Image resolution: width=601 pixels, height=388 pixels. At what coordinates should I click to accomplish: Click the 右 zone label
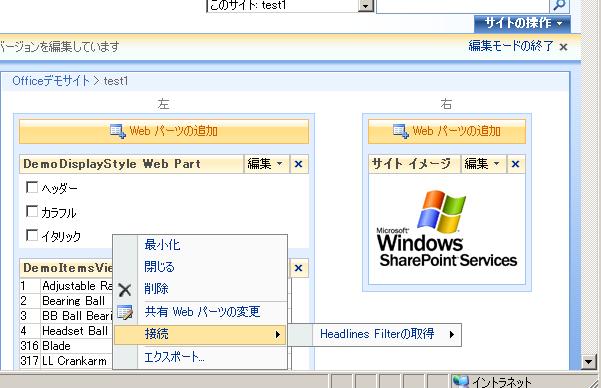pyautogui.click(x=446, y=104)
